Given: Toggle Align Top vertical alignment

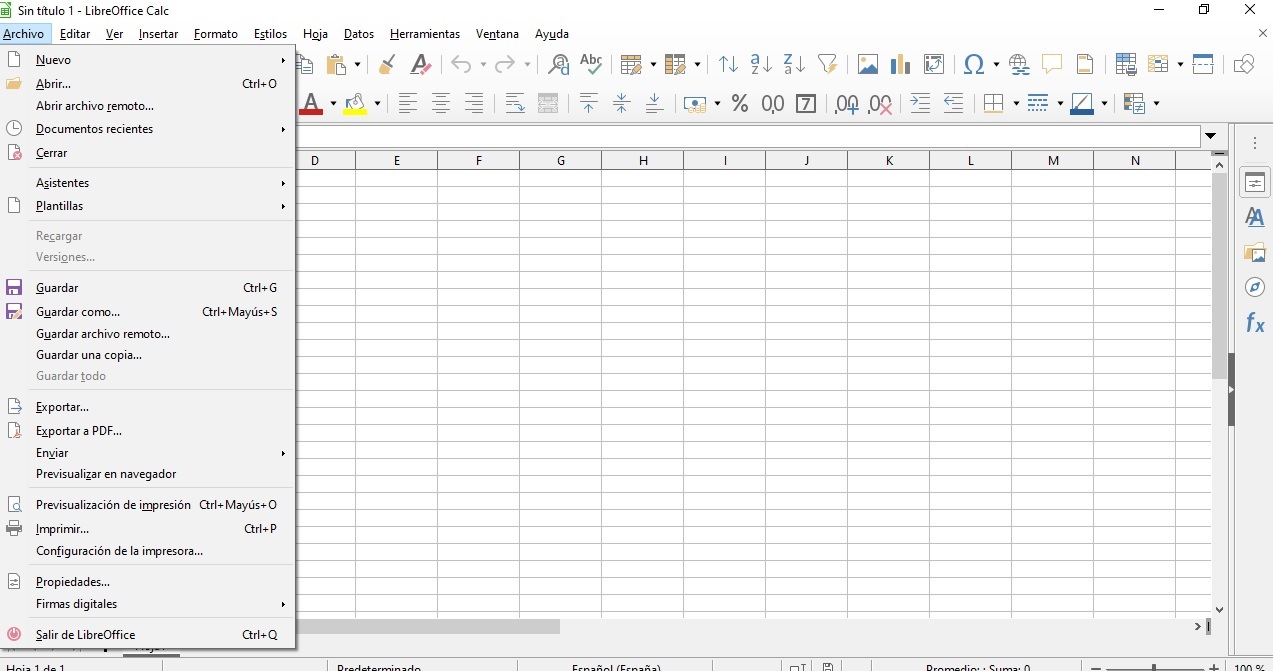Looking at the screenshot, I should 589,103.
